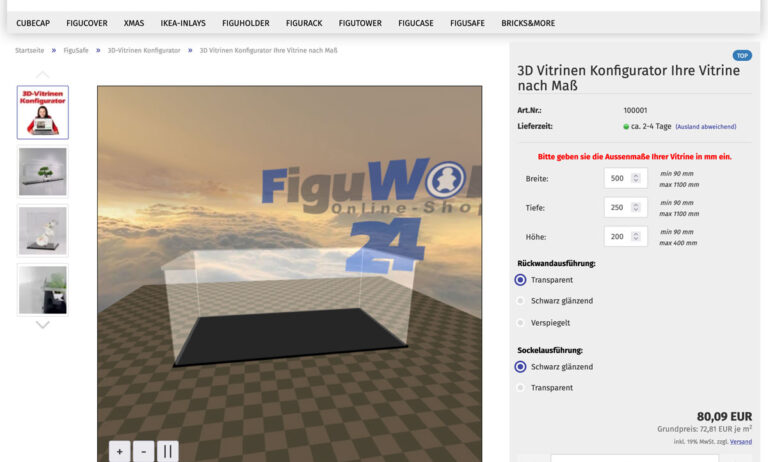Choose Verspiegelt back wall option
Screen dimensions: 768x462
coord(520,323)
